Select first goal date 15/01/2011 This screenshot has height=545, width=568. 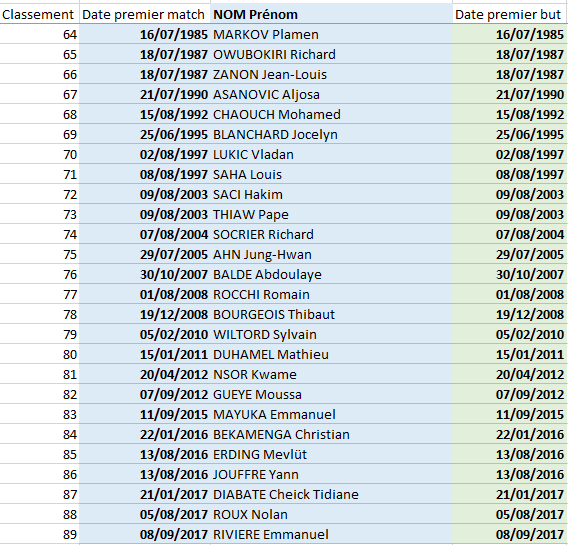coord(510,354)
